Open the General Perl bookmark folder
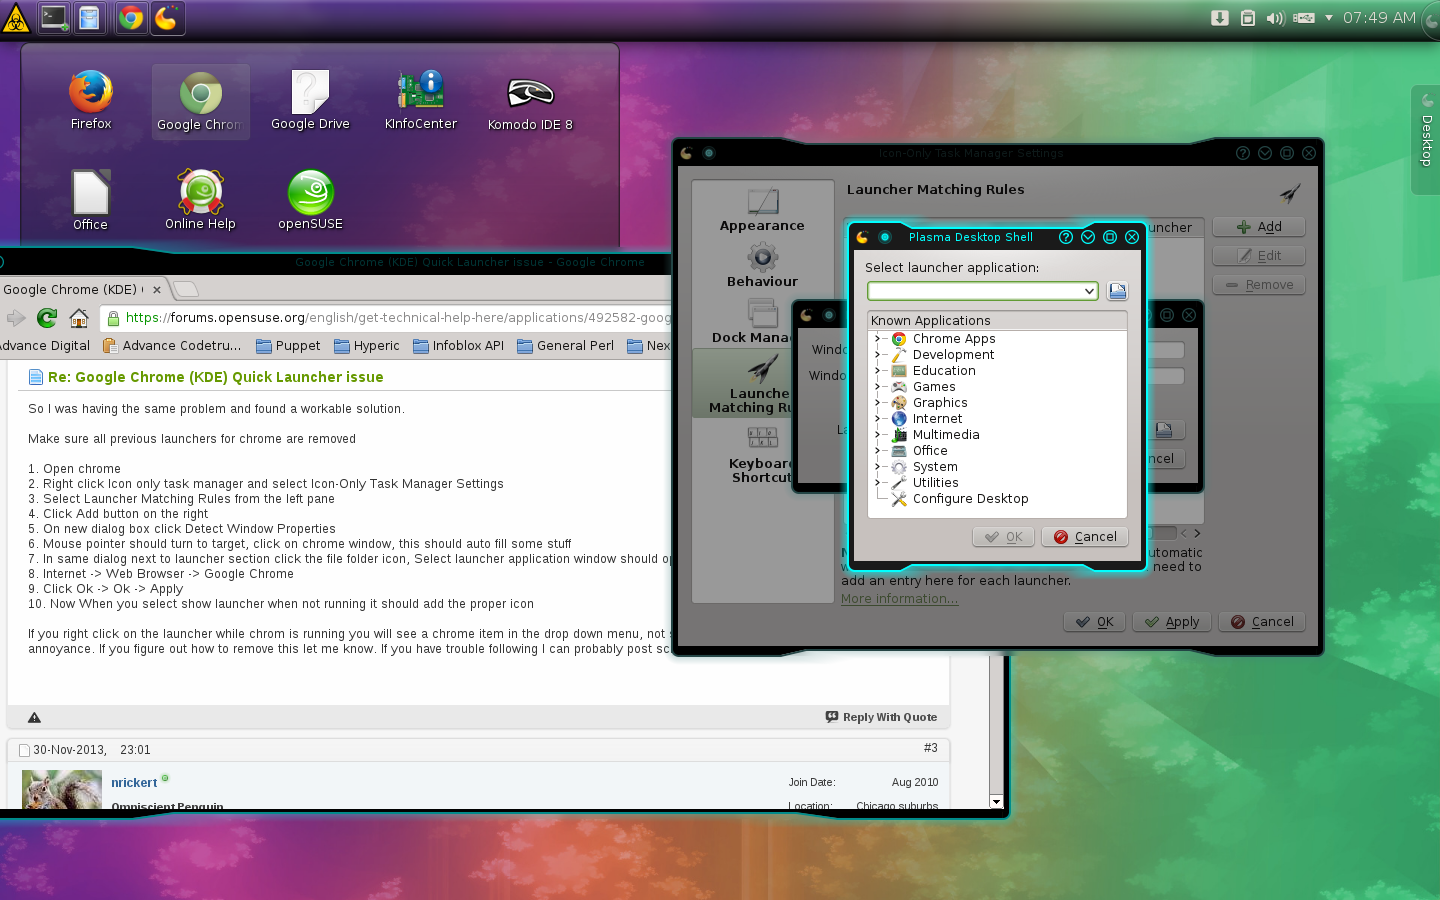 pyautogui.click(x=565, y=346)
